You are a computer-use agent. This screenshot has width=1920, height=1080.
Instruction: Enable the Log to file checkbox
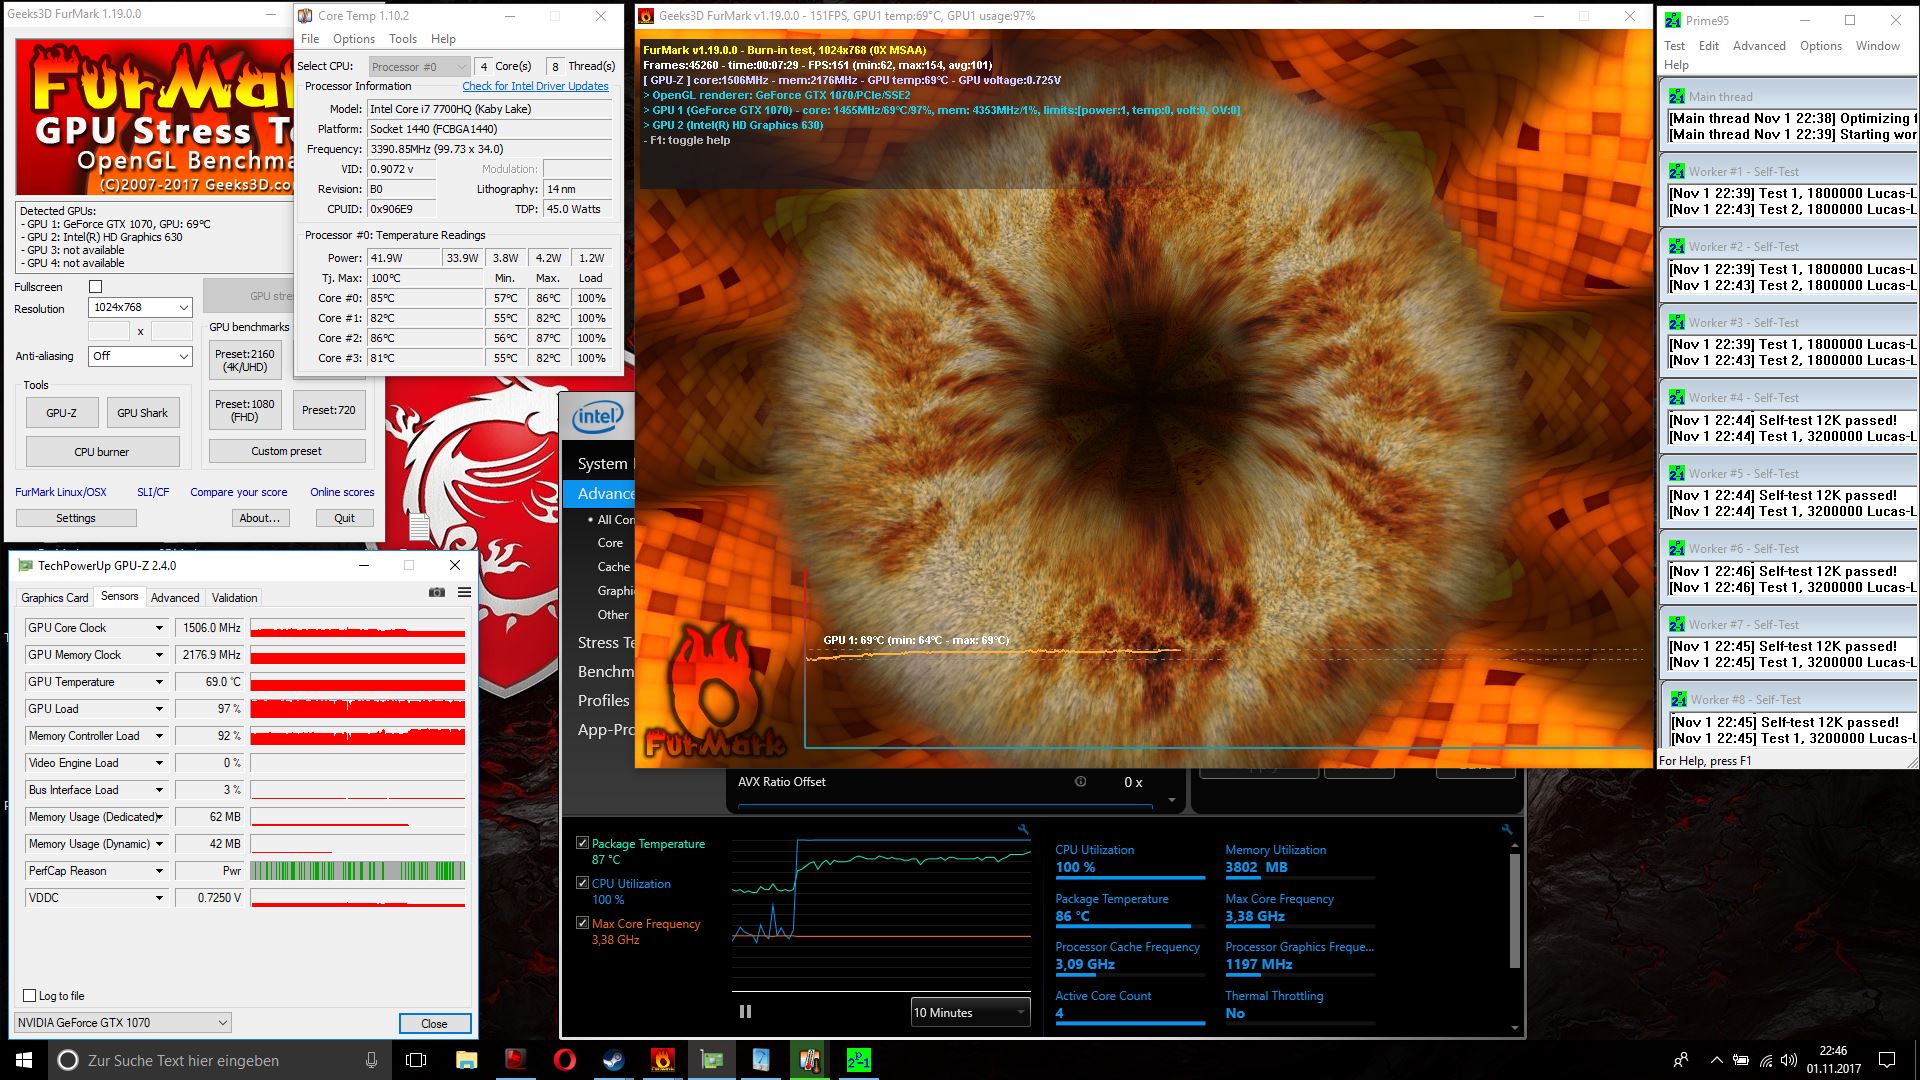click(x=30, y=995)
